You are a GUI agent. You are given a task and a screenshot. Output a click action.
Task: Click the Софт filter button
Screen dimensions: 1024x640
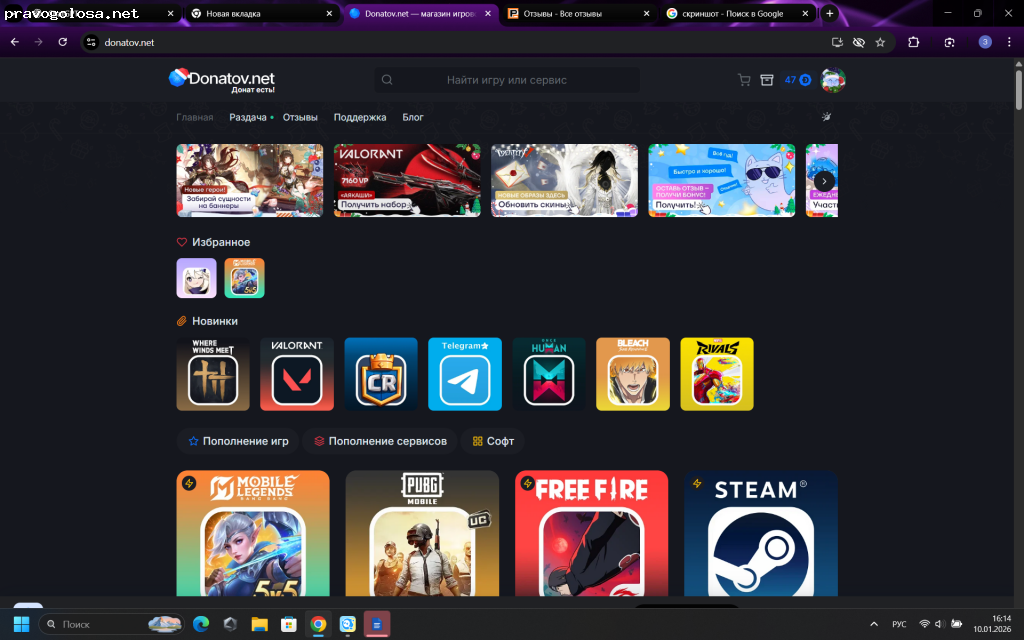click(x=493, y=441)
